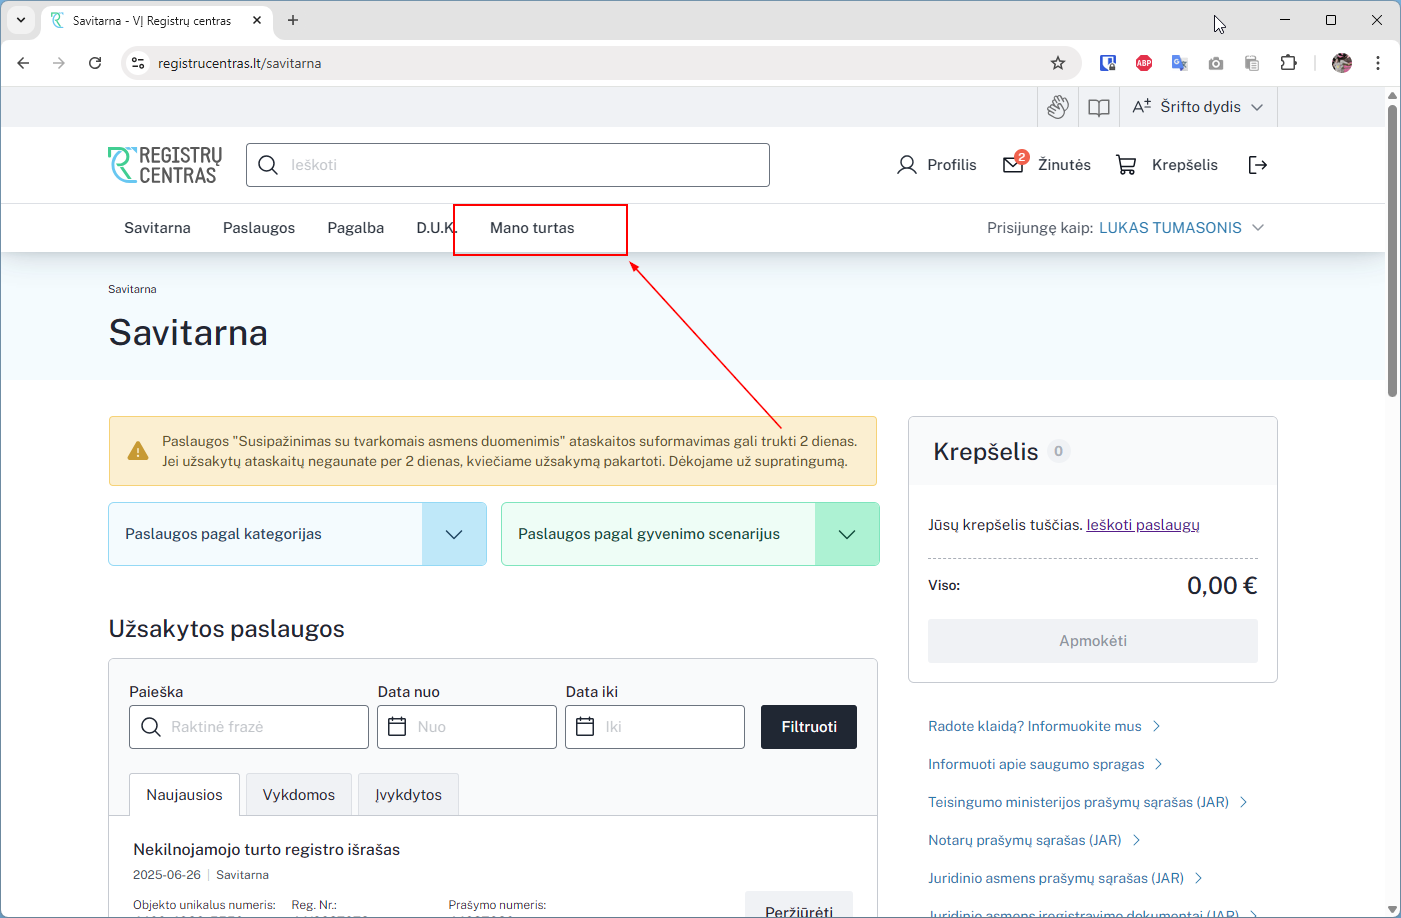Click the Užsakytos paslaugos heading
The image size is (1401, 918).
click(227, 629)
